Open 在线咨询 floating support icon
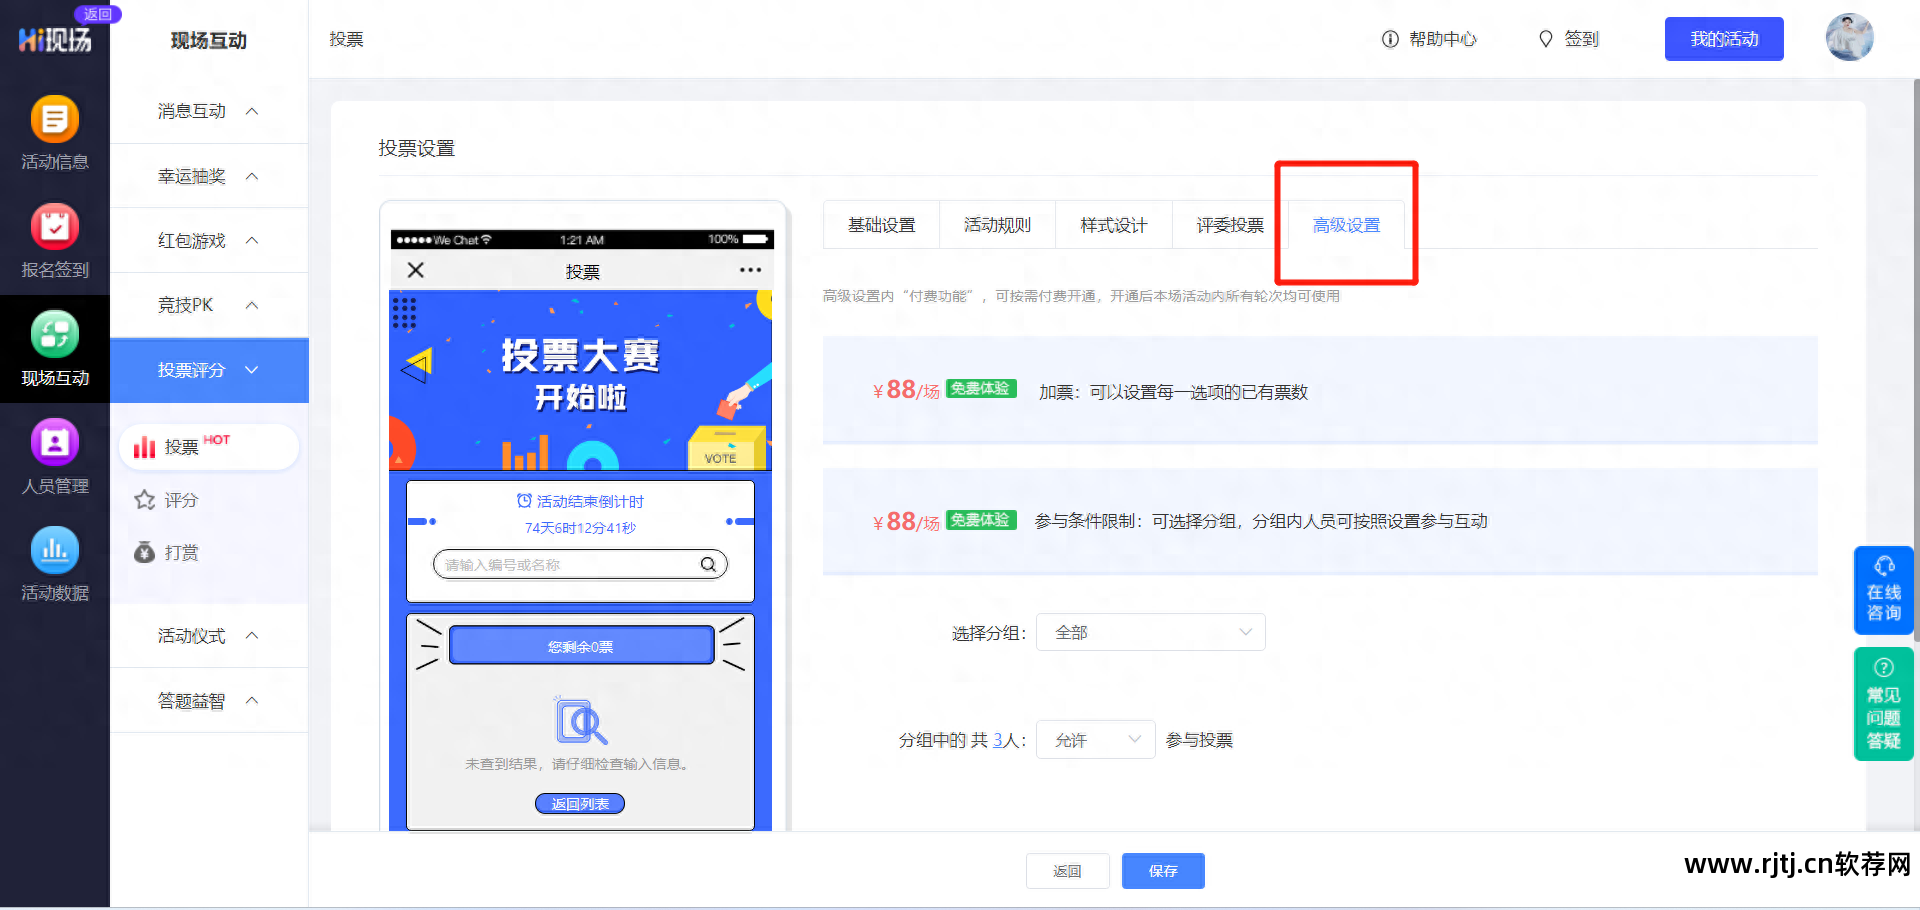This screenshot has width=1920, height=910. (x=1883, y=590)
